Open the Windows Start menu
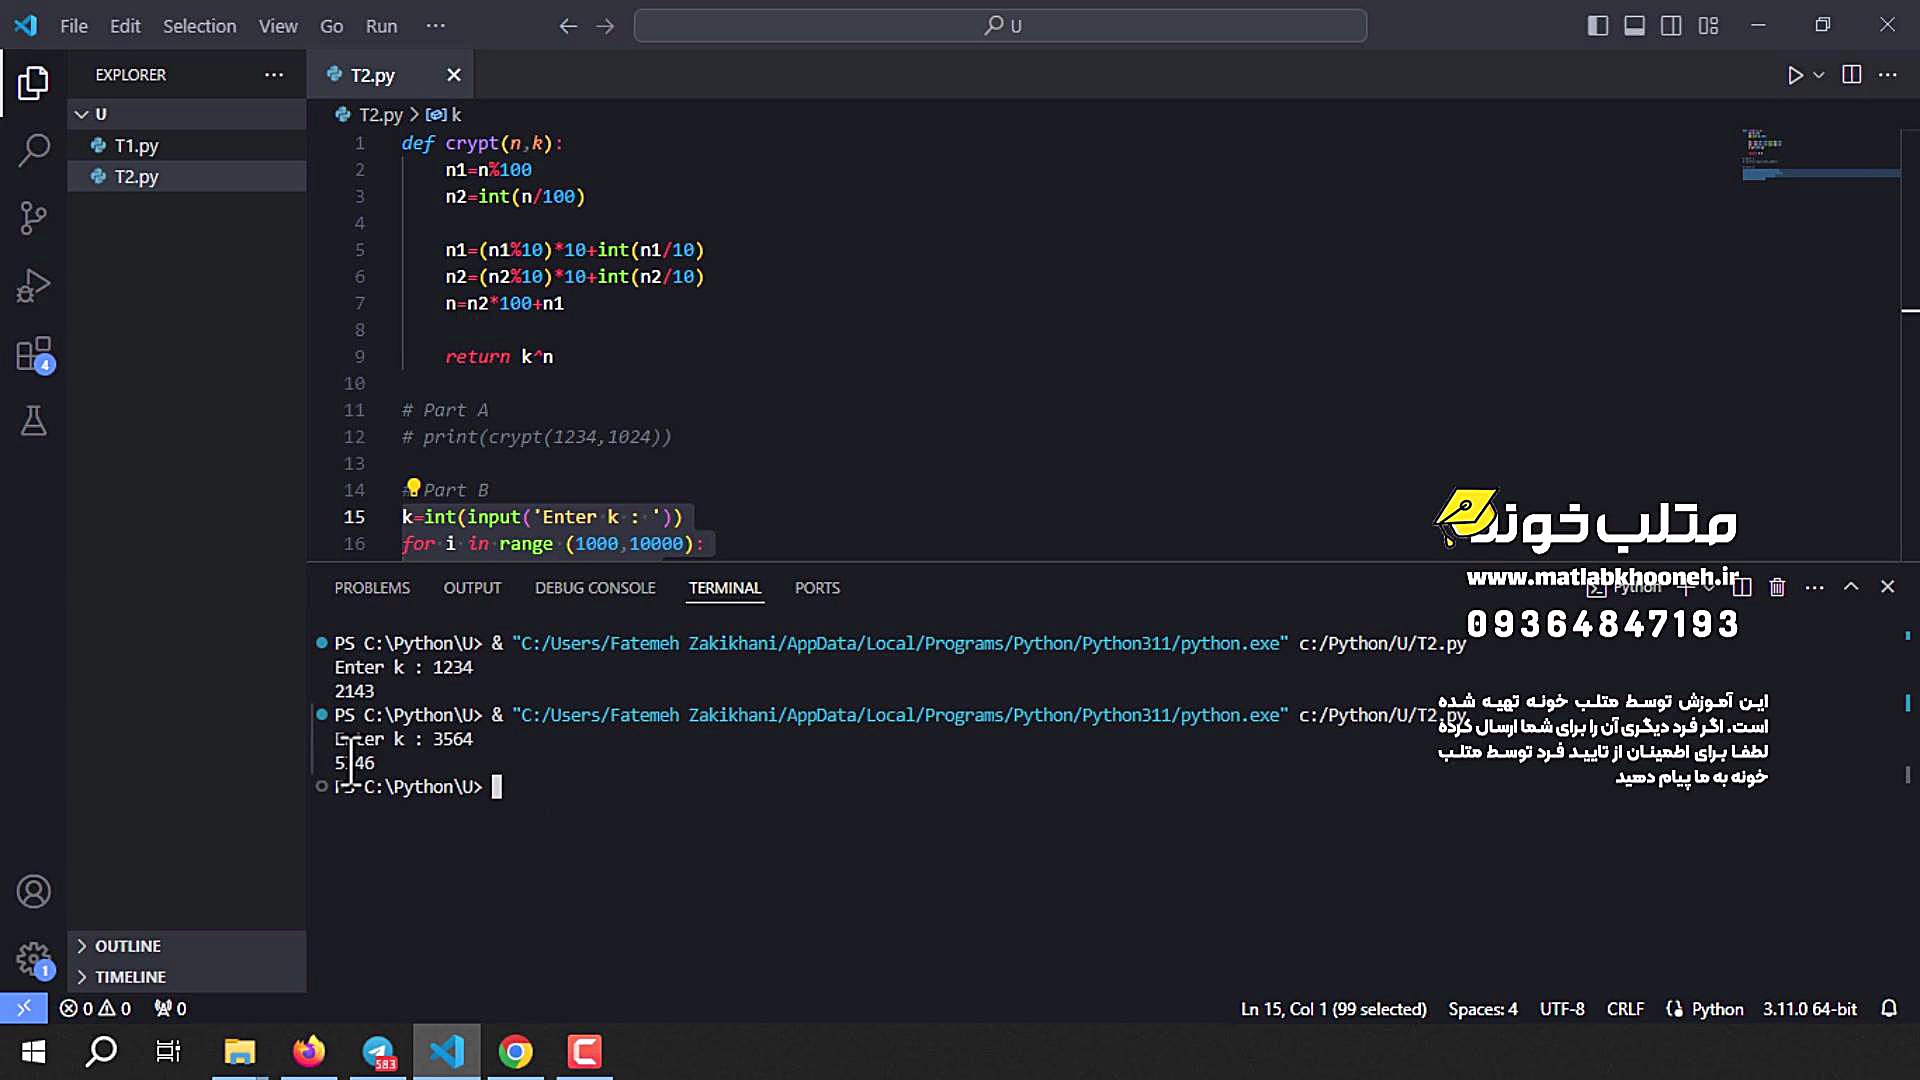1920x1080 pixels. (x=33, y=1052)
